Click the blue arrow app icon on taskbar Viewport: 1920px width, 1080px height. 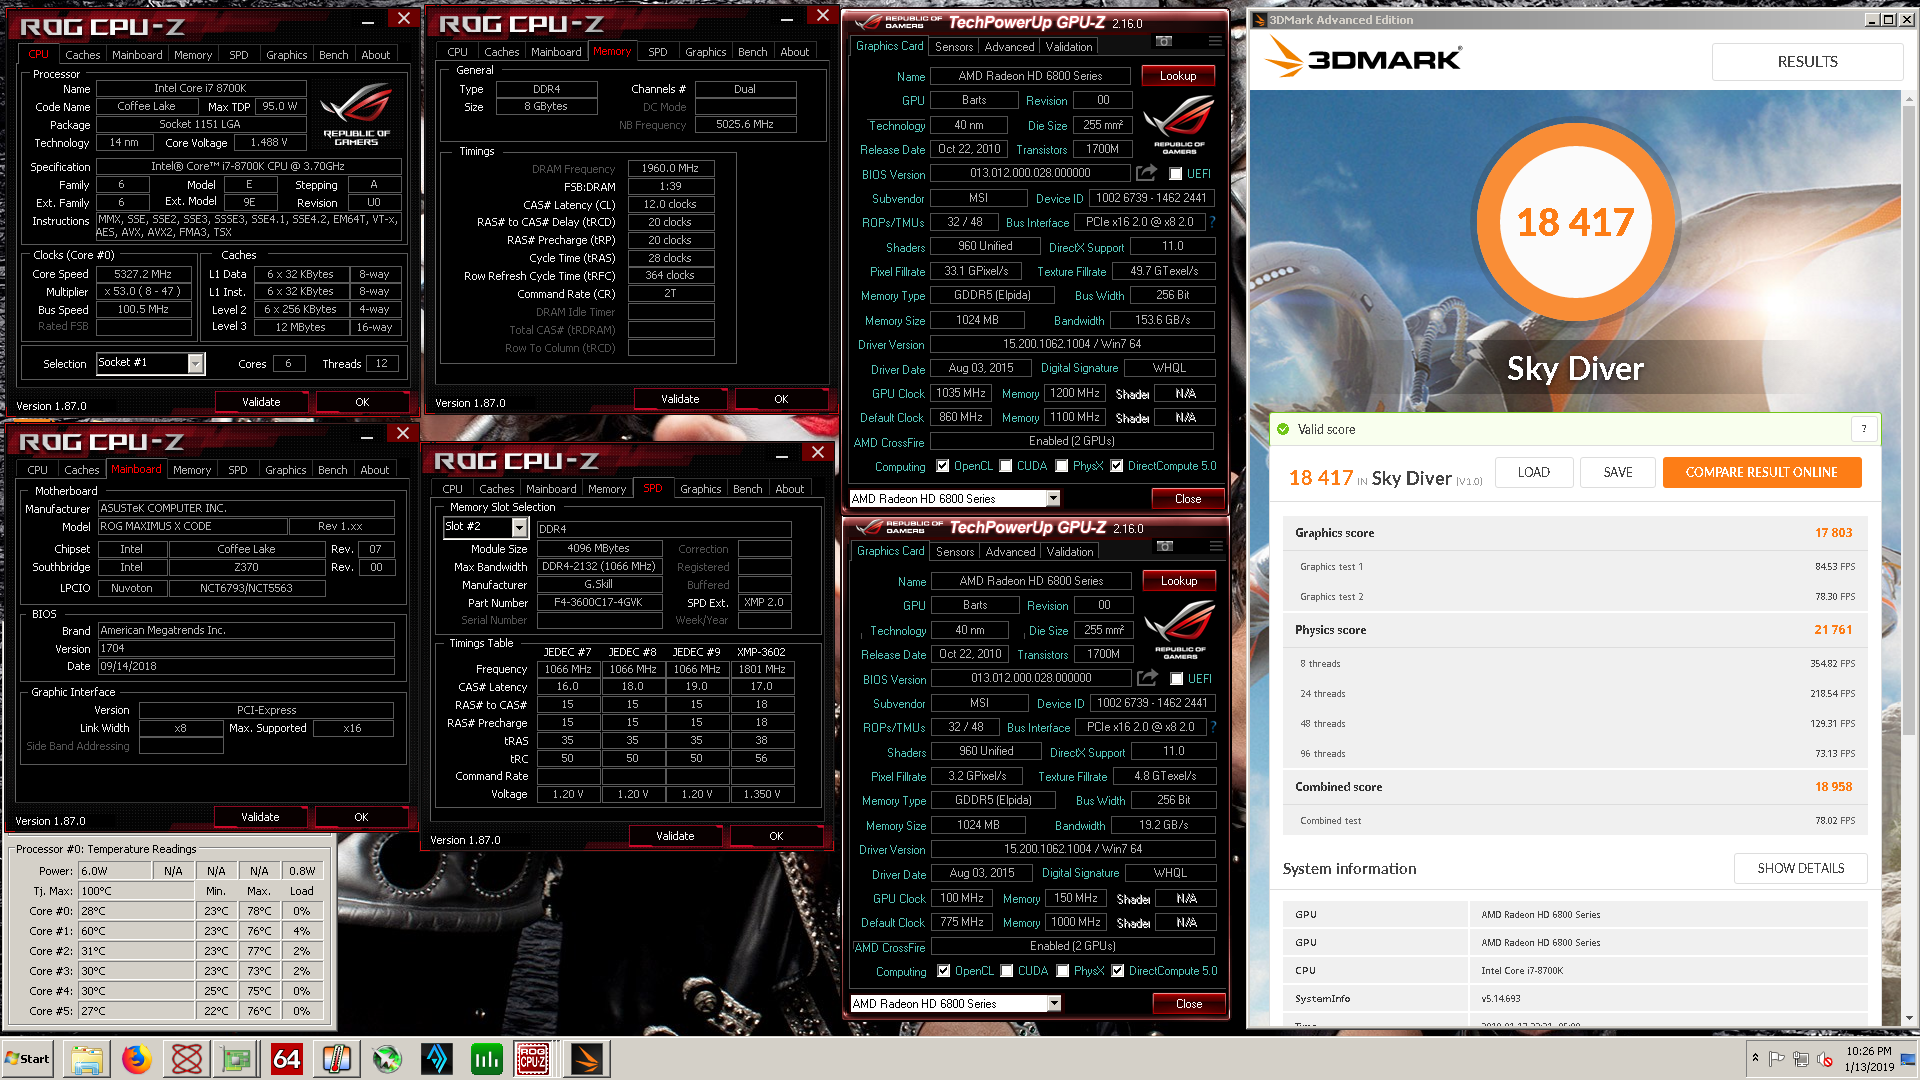437,1059
